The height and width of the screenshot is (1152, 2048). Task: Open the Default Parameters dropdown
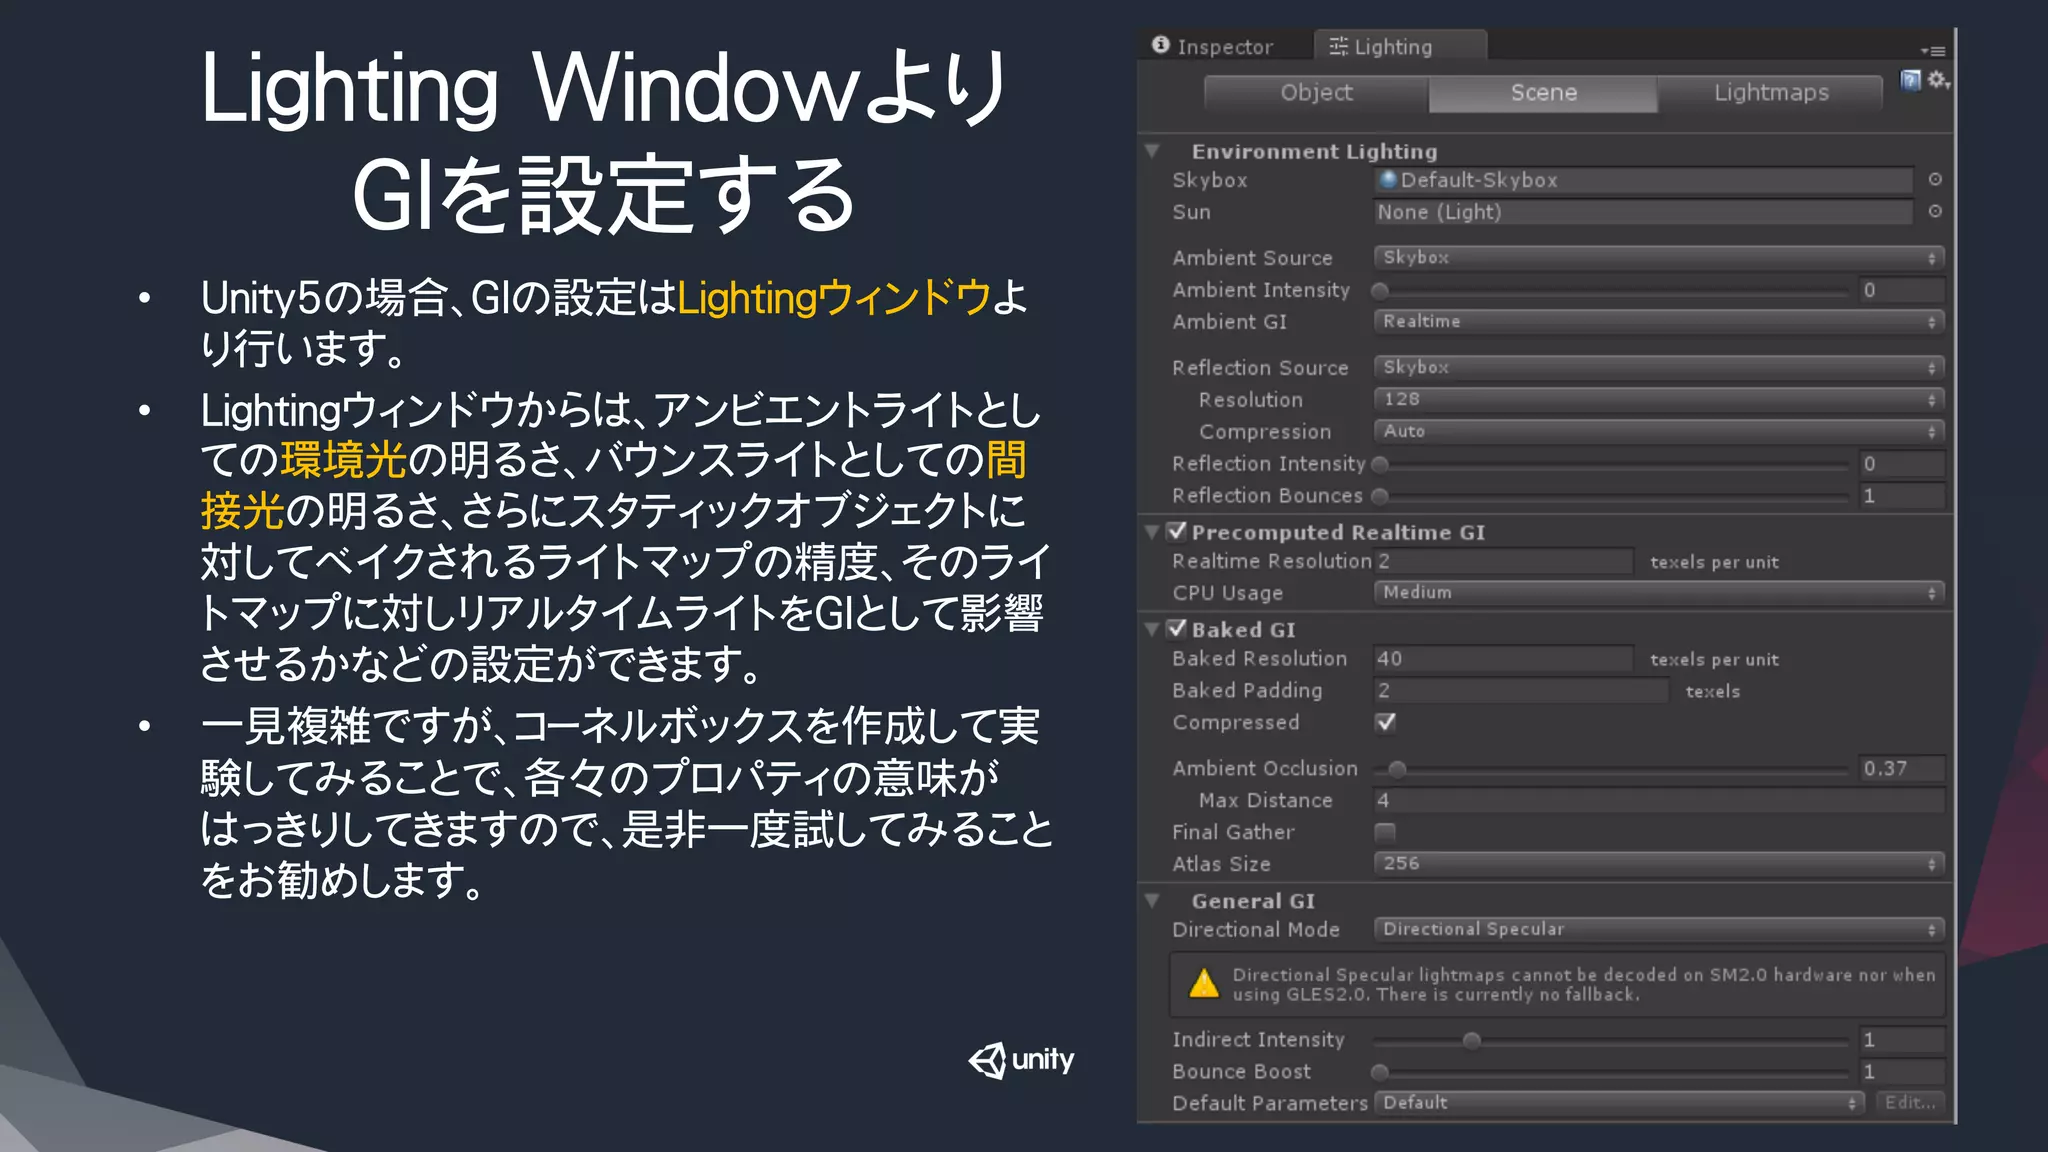[1619, 1102]
